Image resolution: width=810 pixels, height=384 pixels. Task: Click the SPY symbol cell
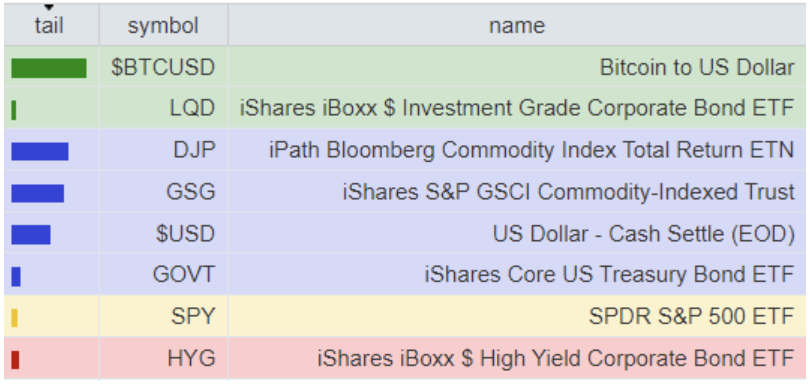click(163, 316)
